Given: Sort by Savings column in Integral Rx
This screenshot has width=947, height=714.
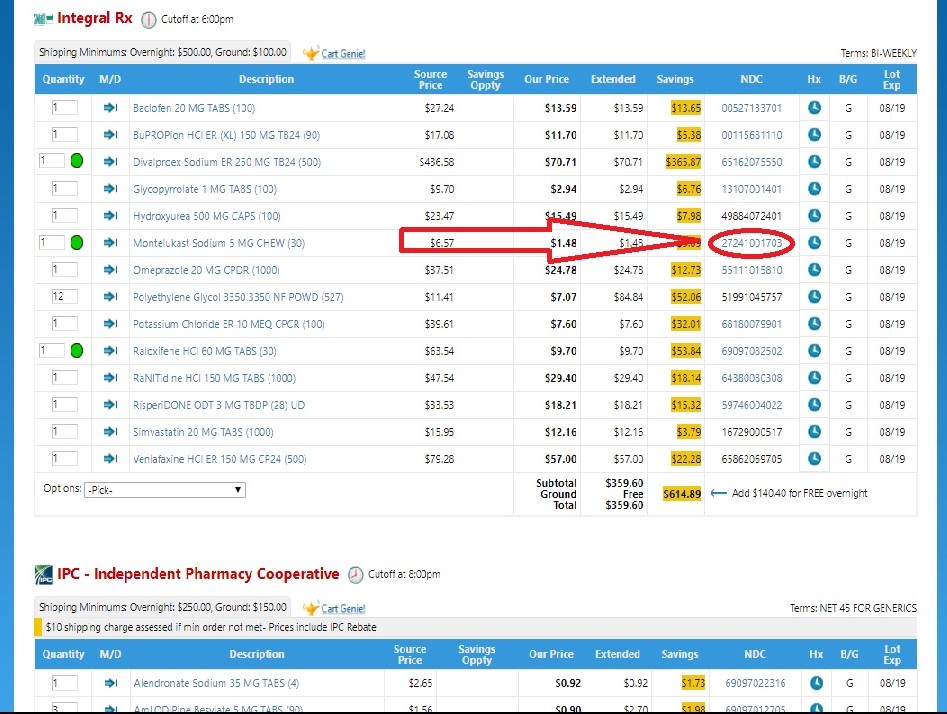Looking at the screenshot, I should [675, 79].
